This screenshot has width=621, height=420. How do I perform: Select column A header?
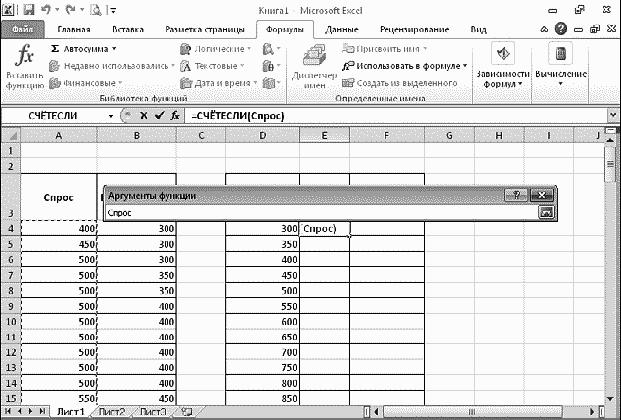point(59,136)
